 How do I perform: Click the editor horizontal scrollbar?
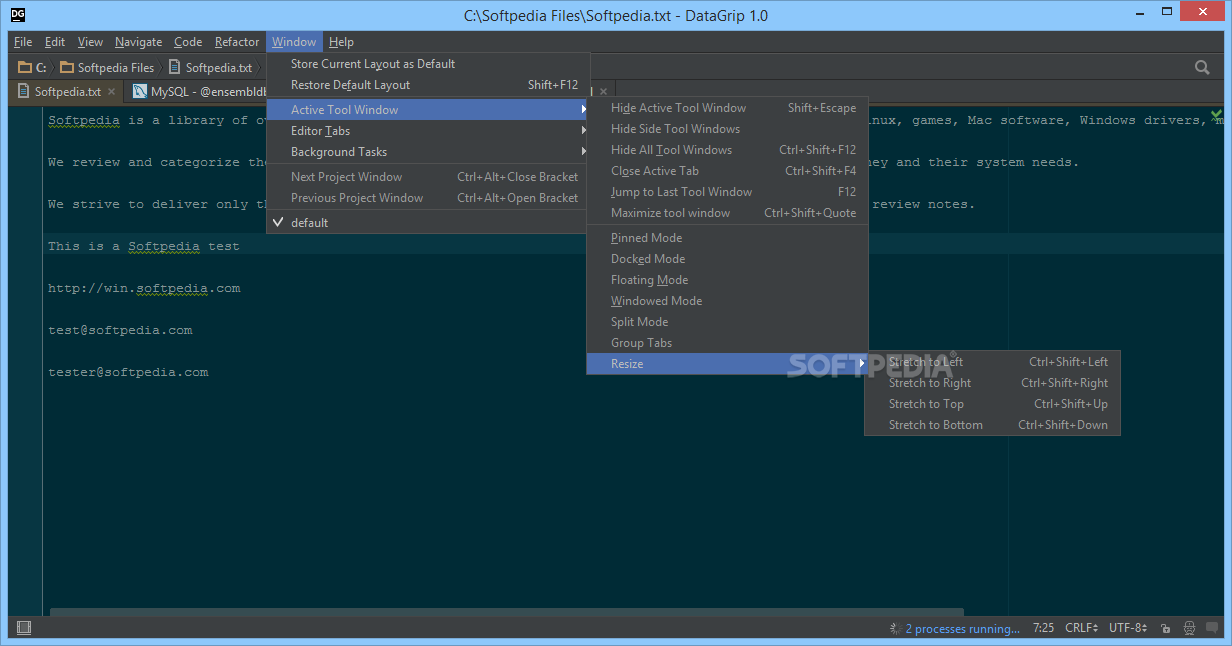point(507,611)
